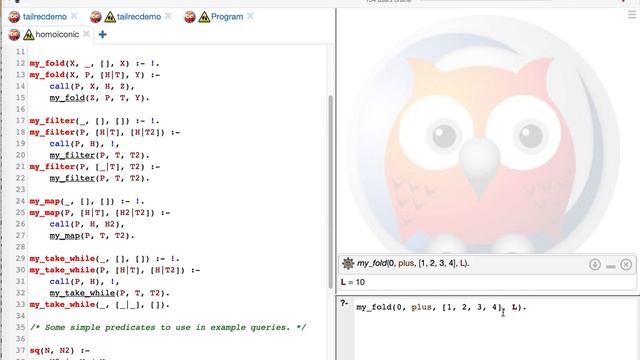Click the warning icon on second tailrecdemo tab
The width and height of the screenshot is (640, 360).
click(x=110, y=17)
